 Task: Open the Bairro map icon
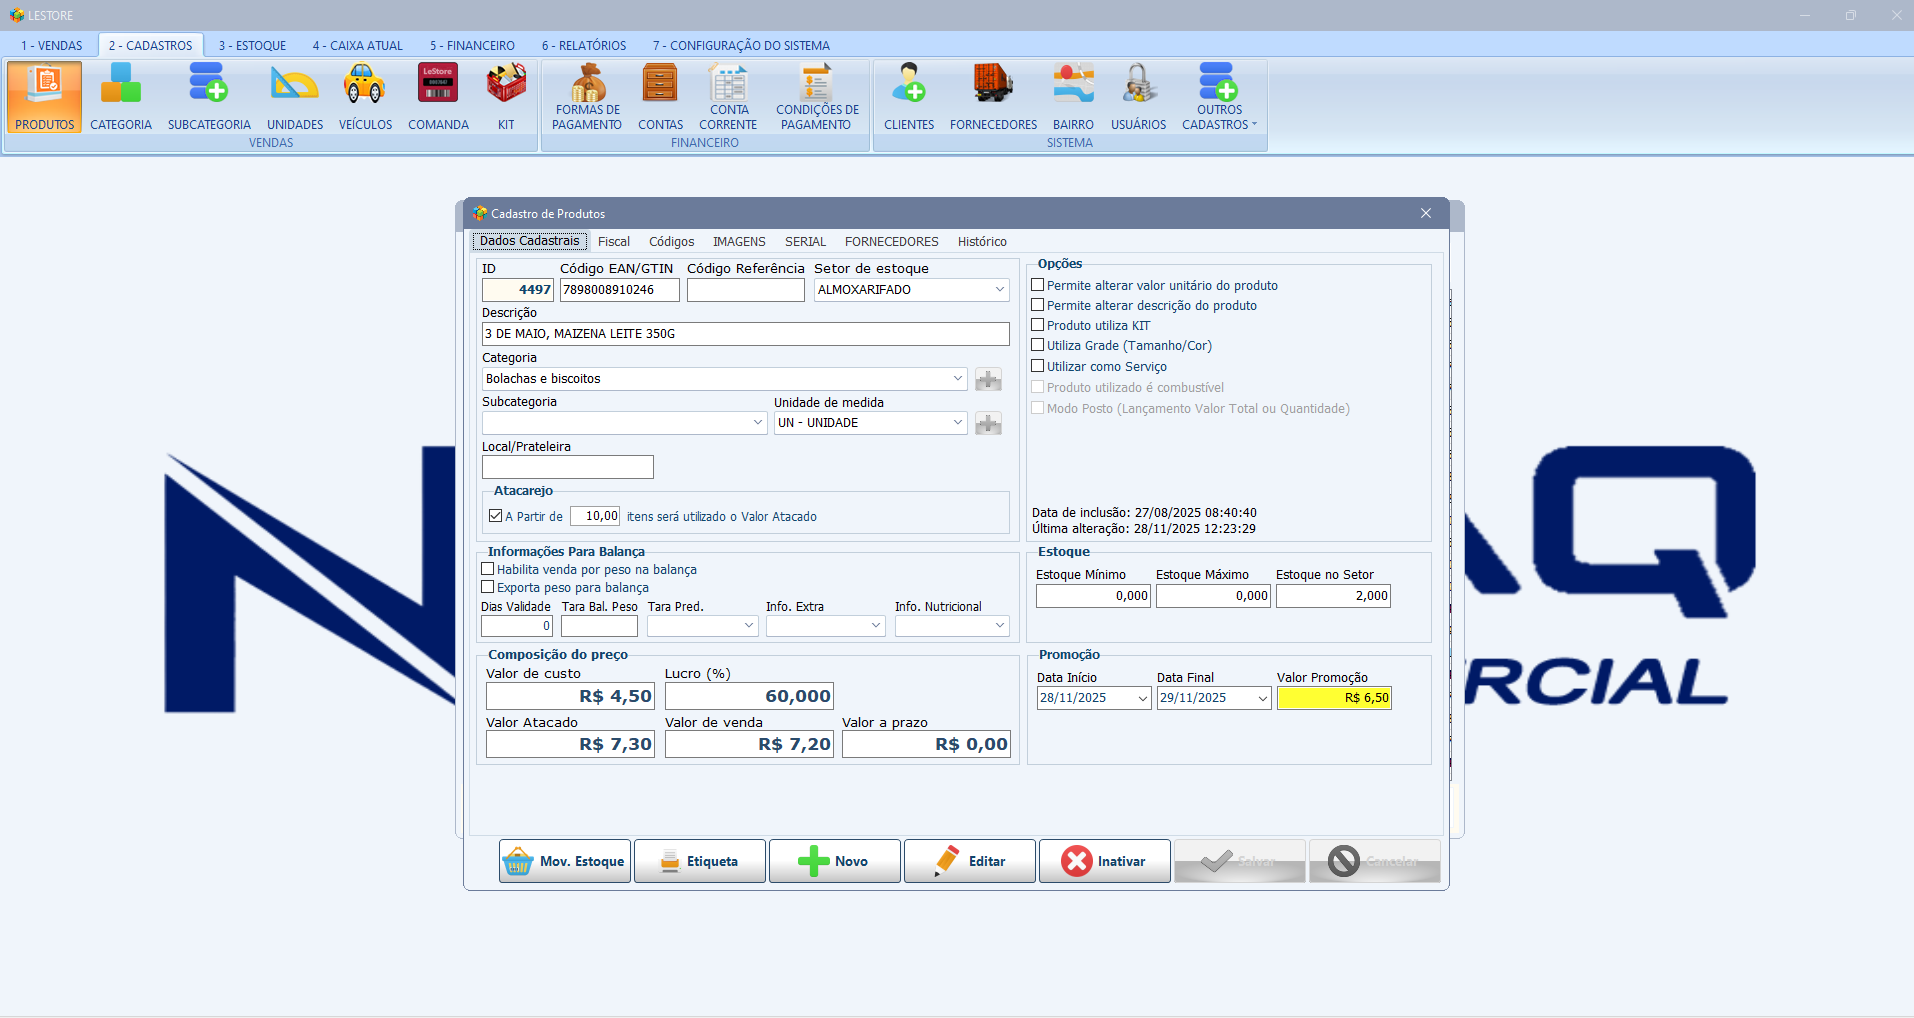(1073, 97)
